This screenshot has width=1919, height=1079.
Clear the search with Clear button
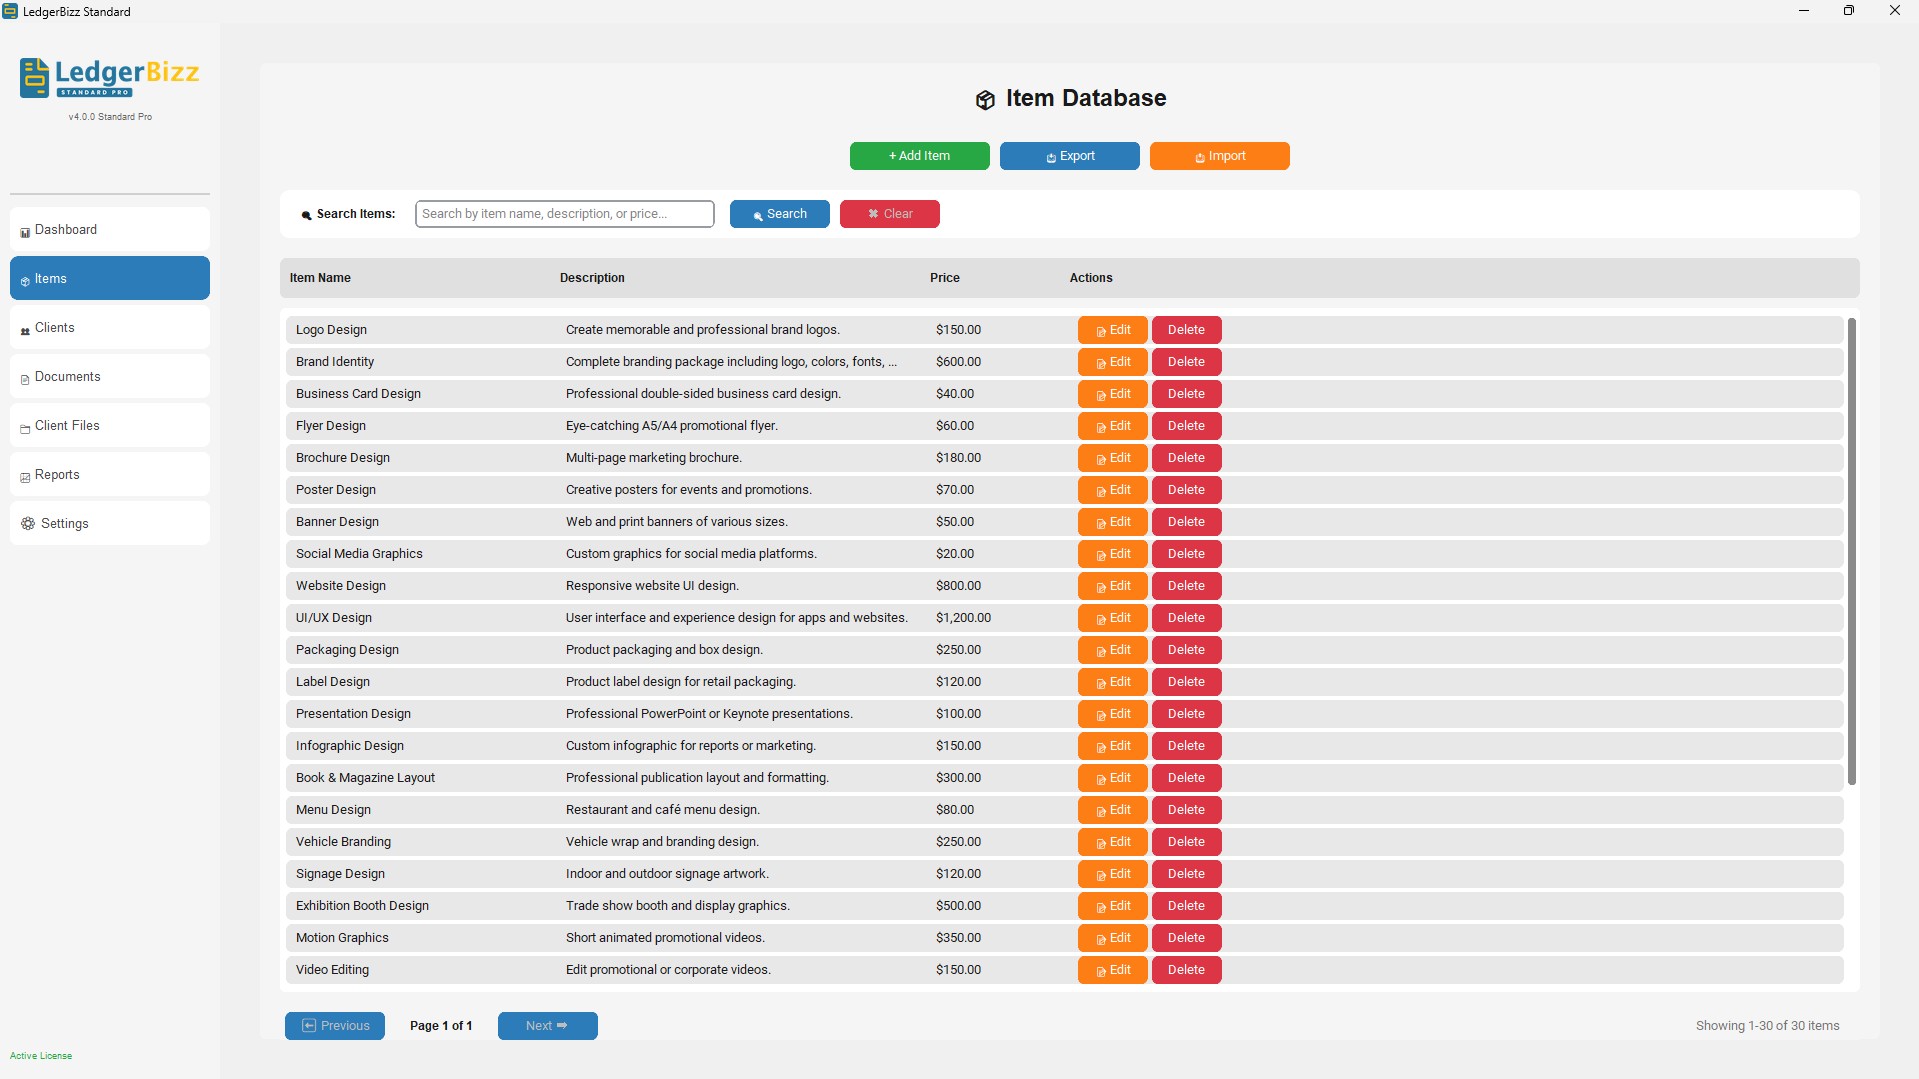point(889,214)
